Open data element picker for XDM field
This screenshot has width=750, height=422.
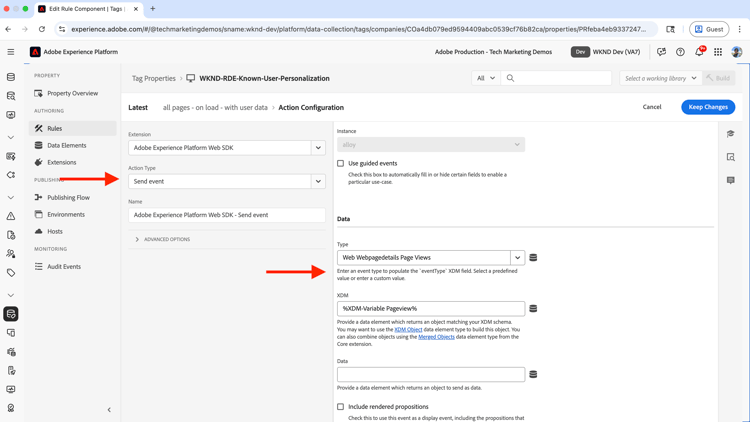click(x=533, y=309)
